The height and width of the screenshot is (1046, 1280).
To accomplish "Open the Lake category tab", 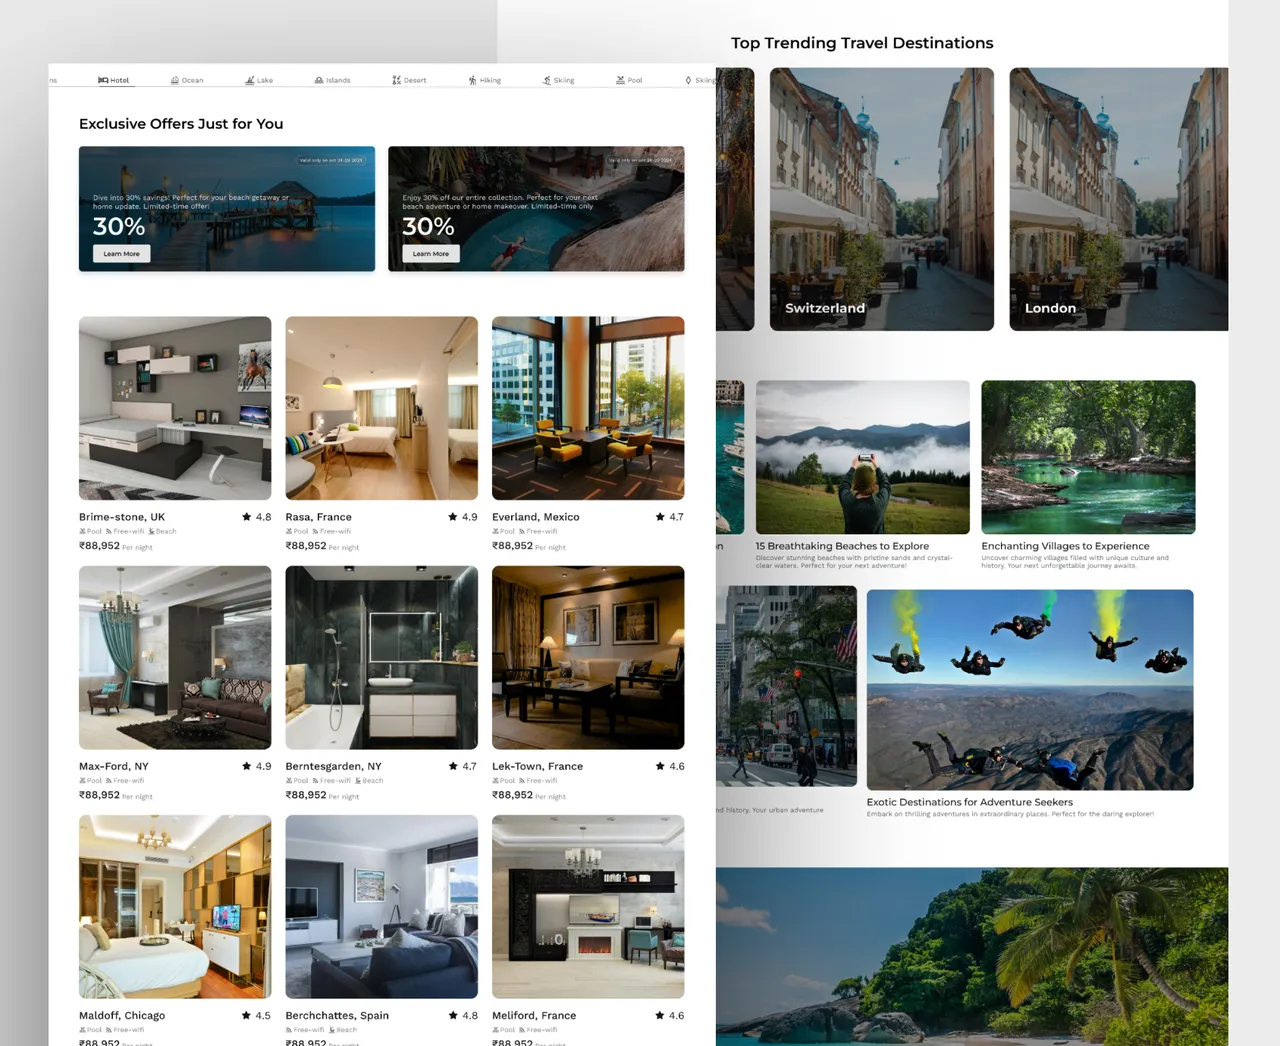I will [259, 80].
